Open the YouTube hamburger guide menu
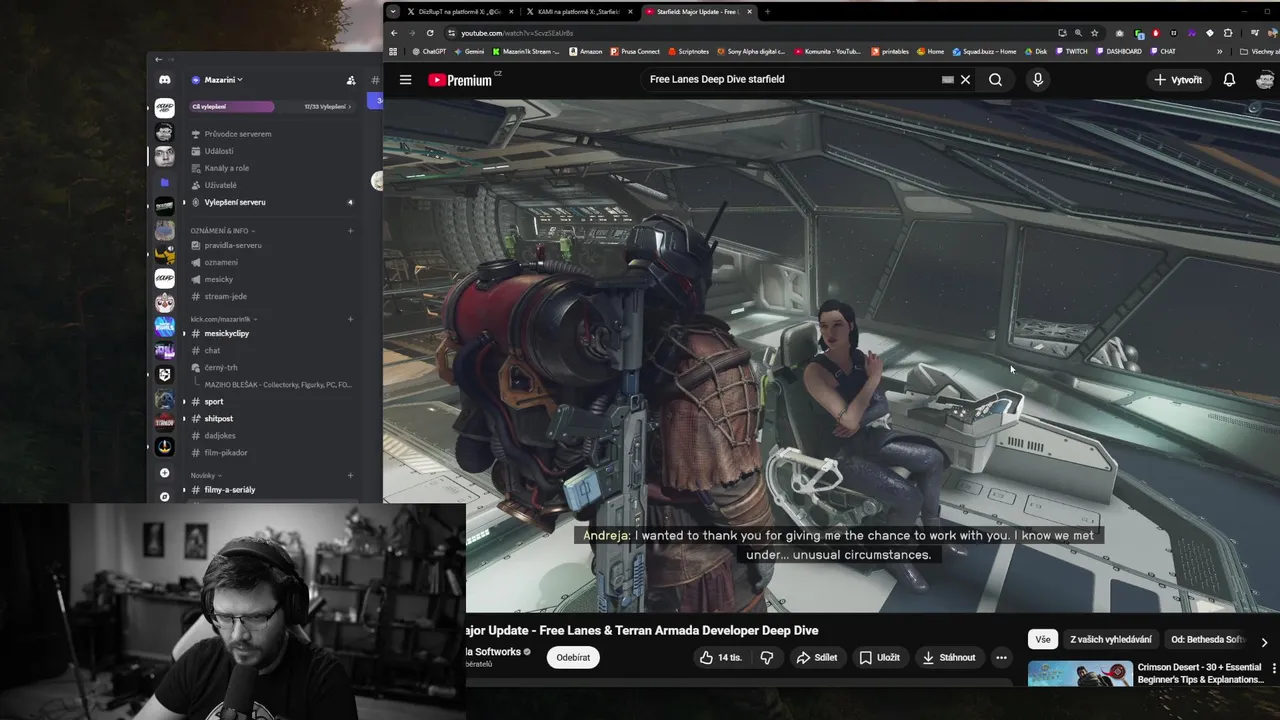The width and height of the screenshot is (1280, 720). tap(405, 80)
